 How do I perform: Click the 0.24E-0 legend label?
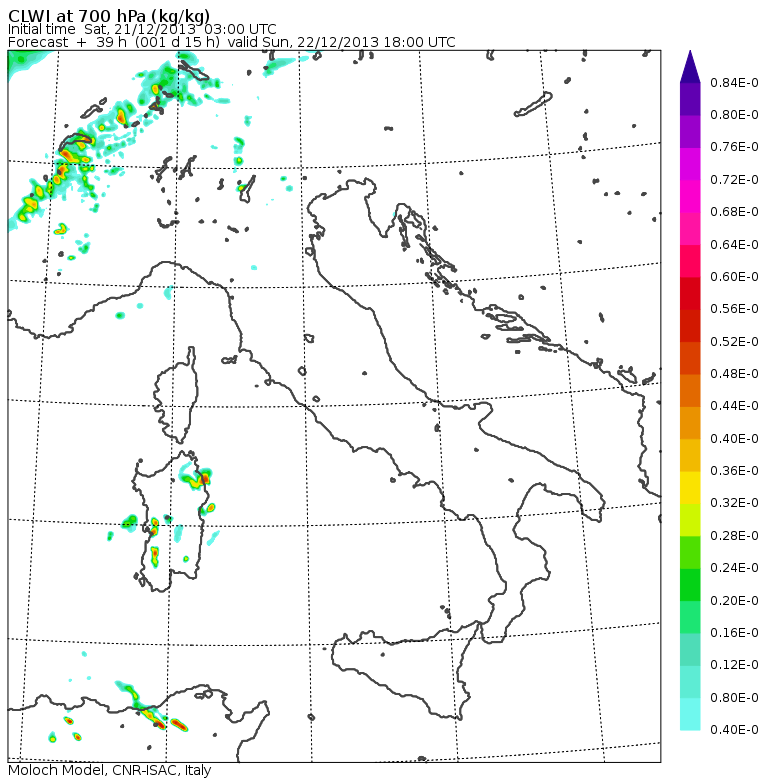coord(734,568)
